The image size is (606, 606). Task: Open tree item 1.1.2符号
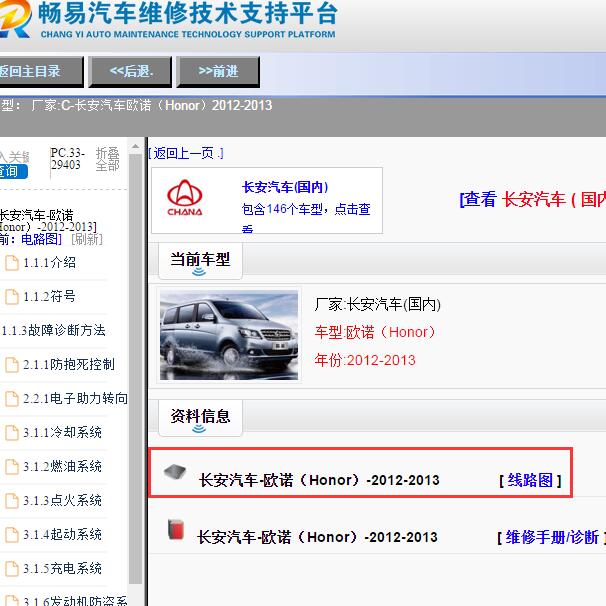point(49,296)
